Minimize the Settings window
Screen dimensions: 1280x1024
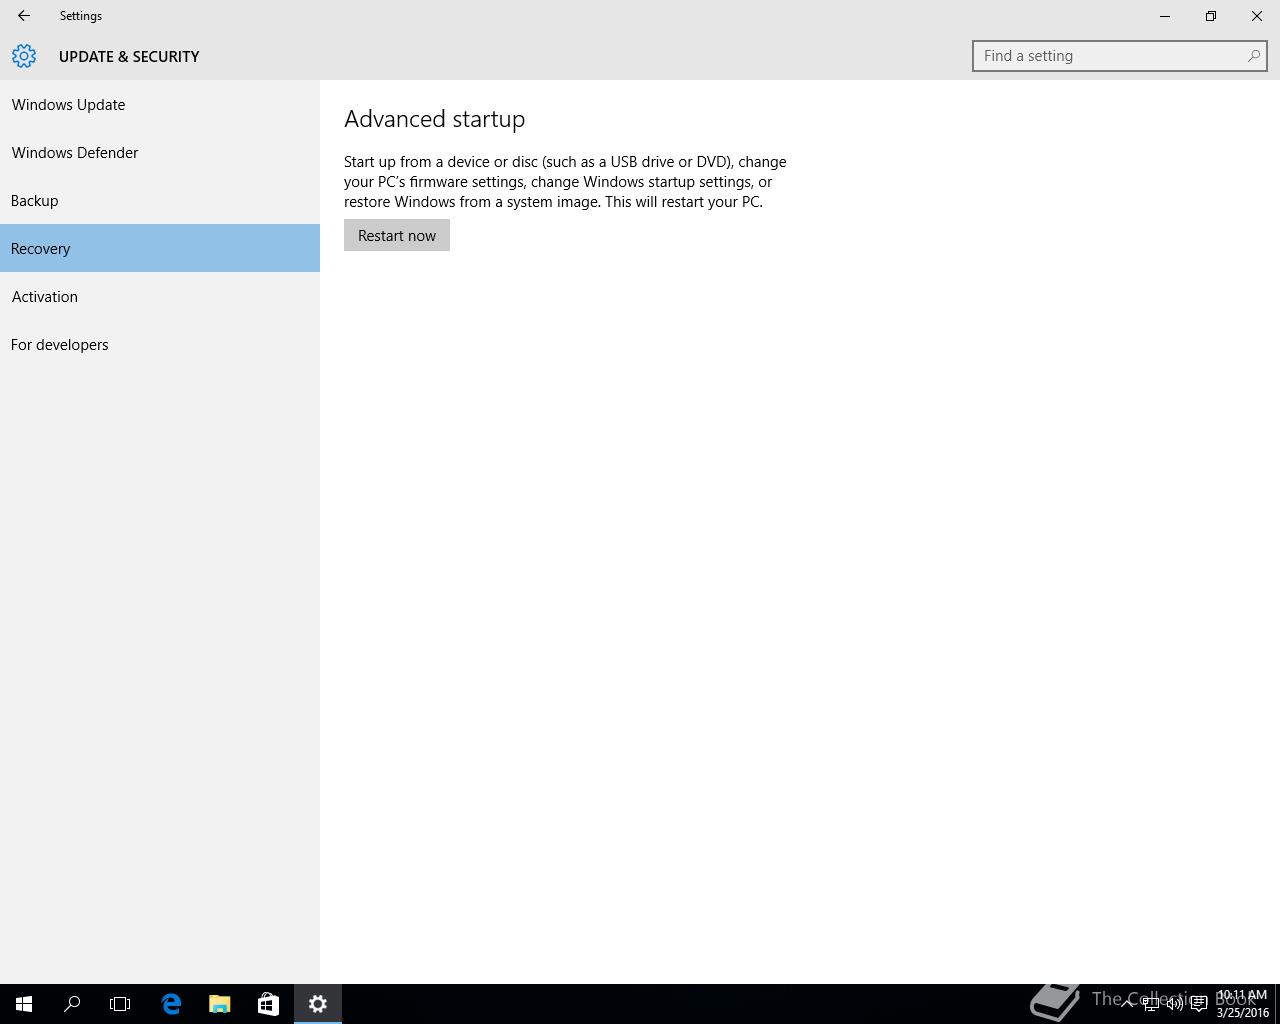[1165, 16]
